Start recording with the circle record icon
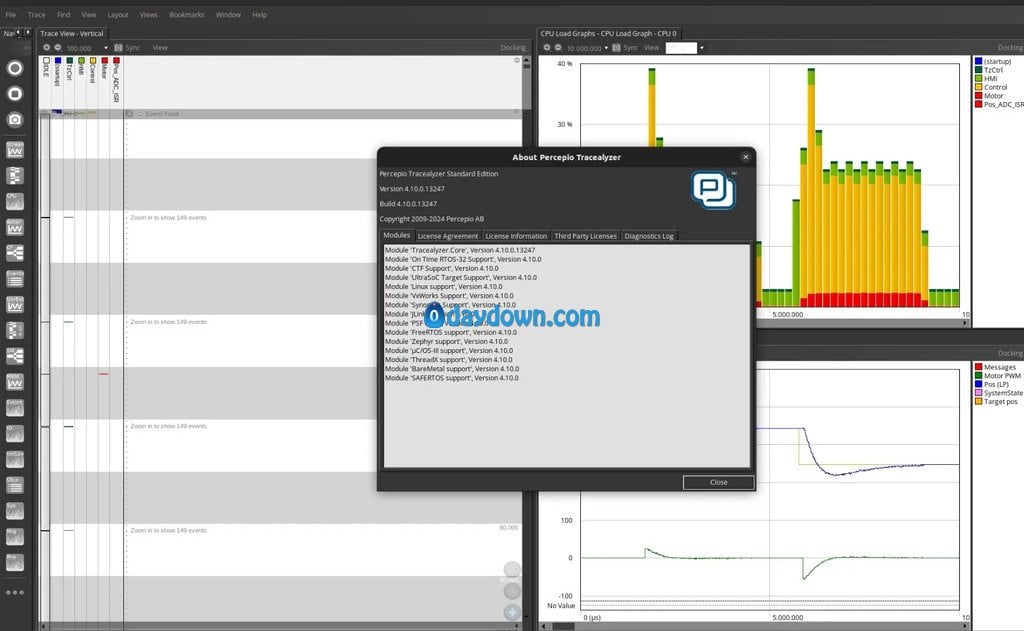1024x631 pixels. 14,68
